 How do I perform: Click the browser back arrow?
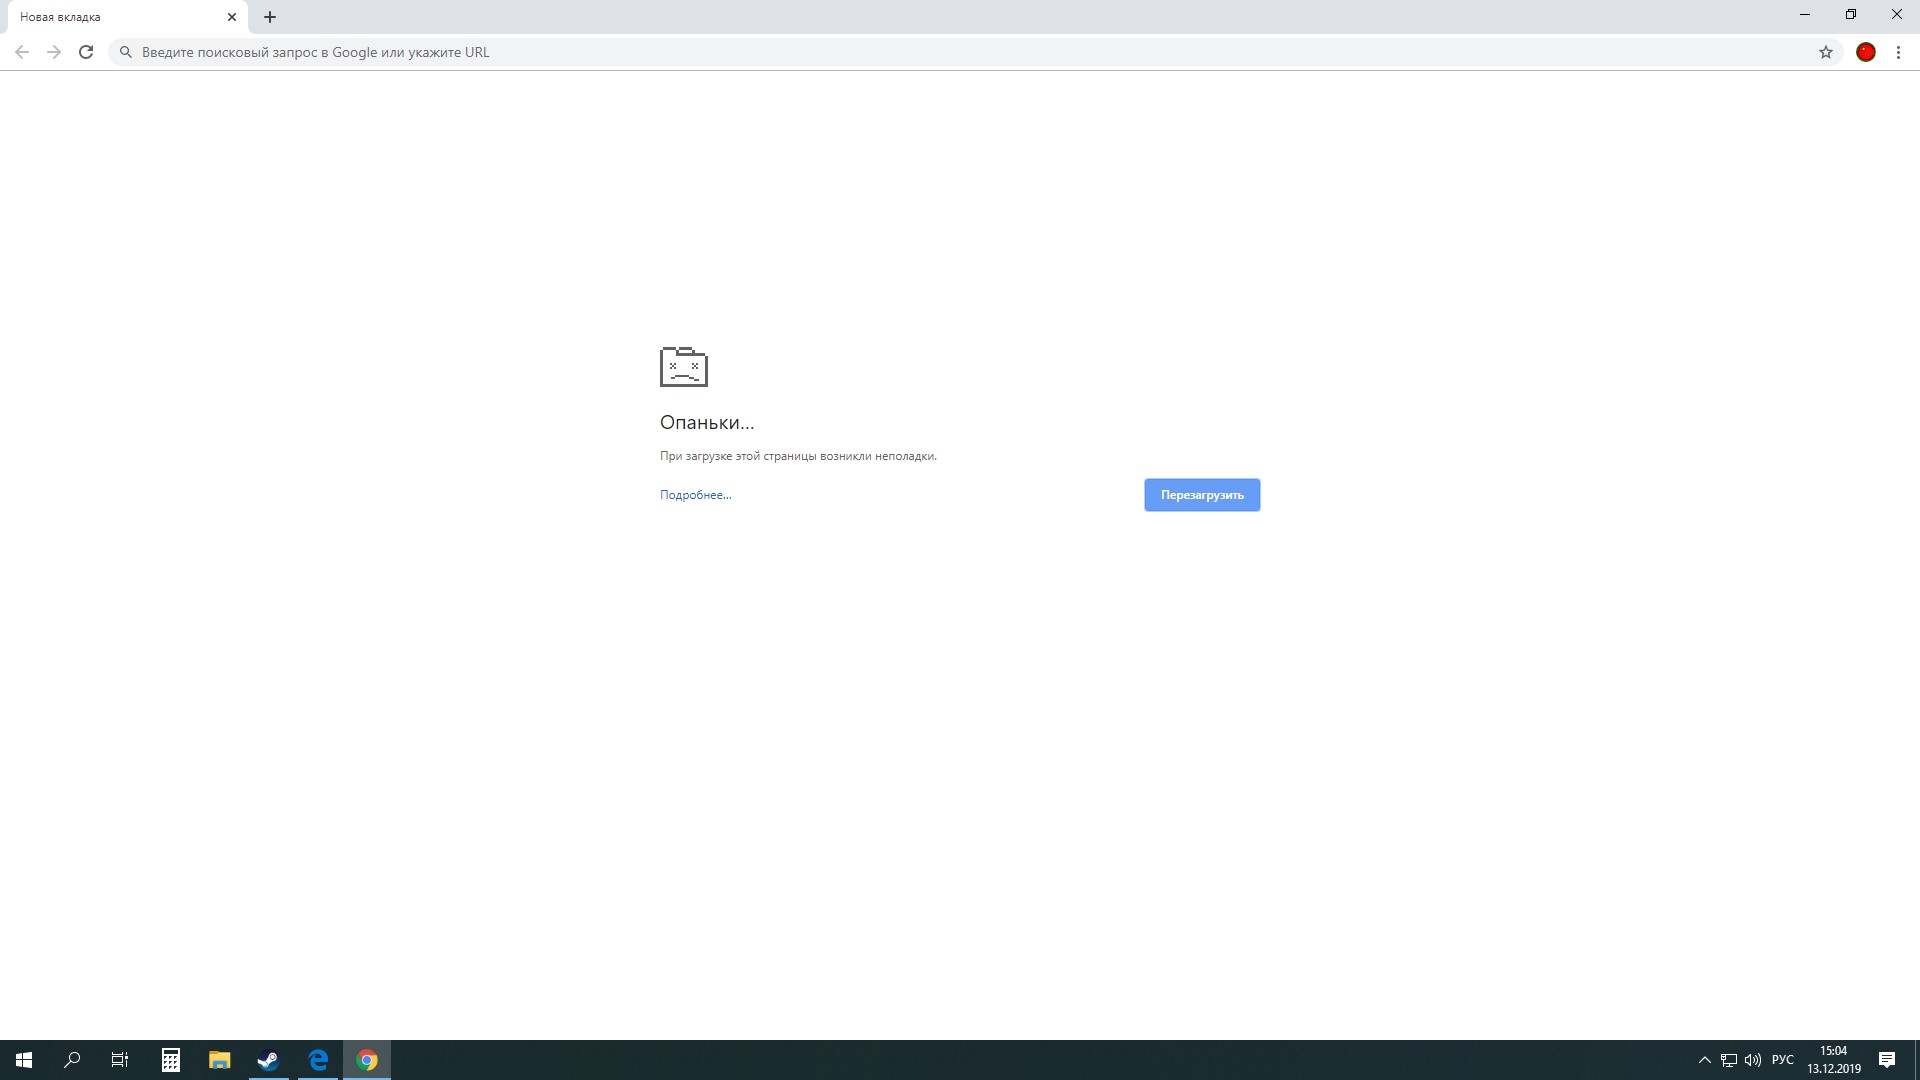pos(22,52)
